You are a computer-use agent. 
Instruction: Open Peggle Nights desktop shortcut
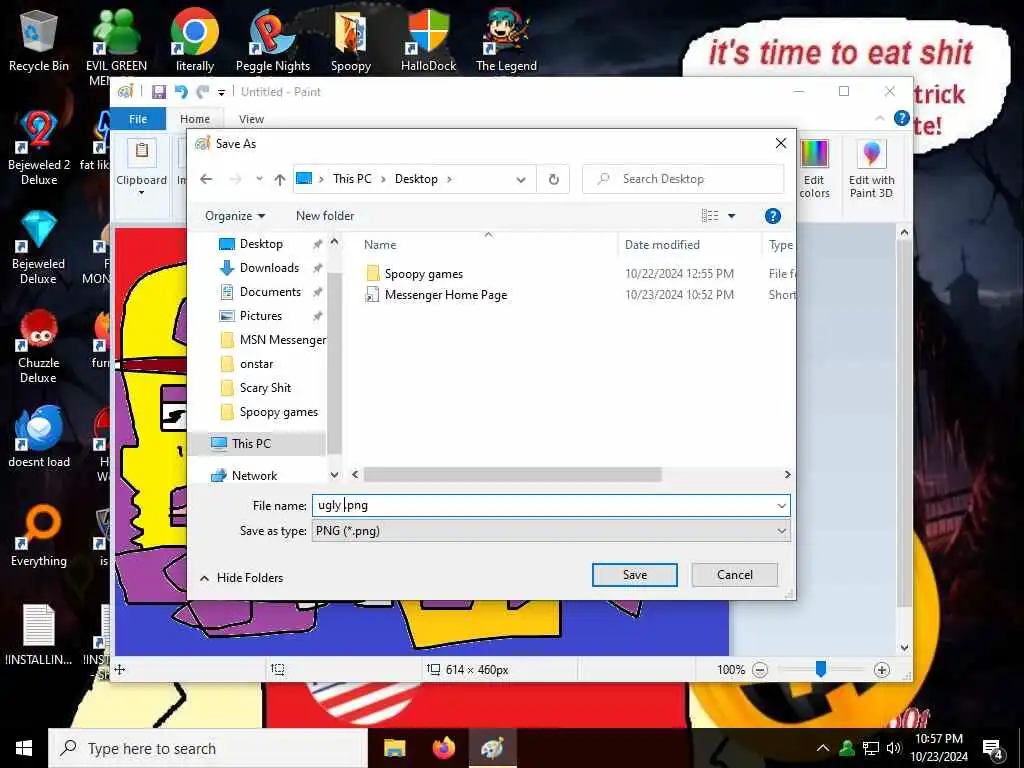pos(272,39)
